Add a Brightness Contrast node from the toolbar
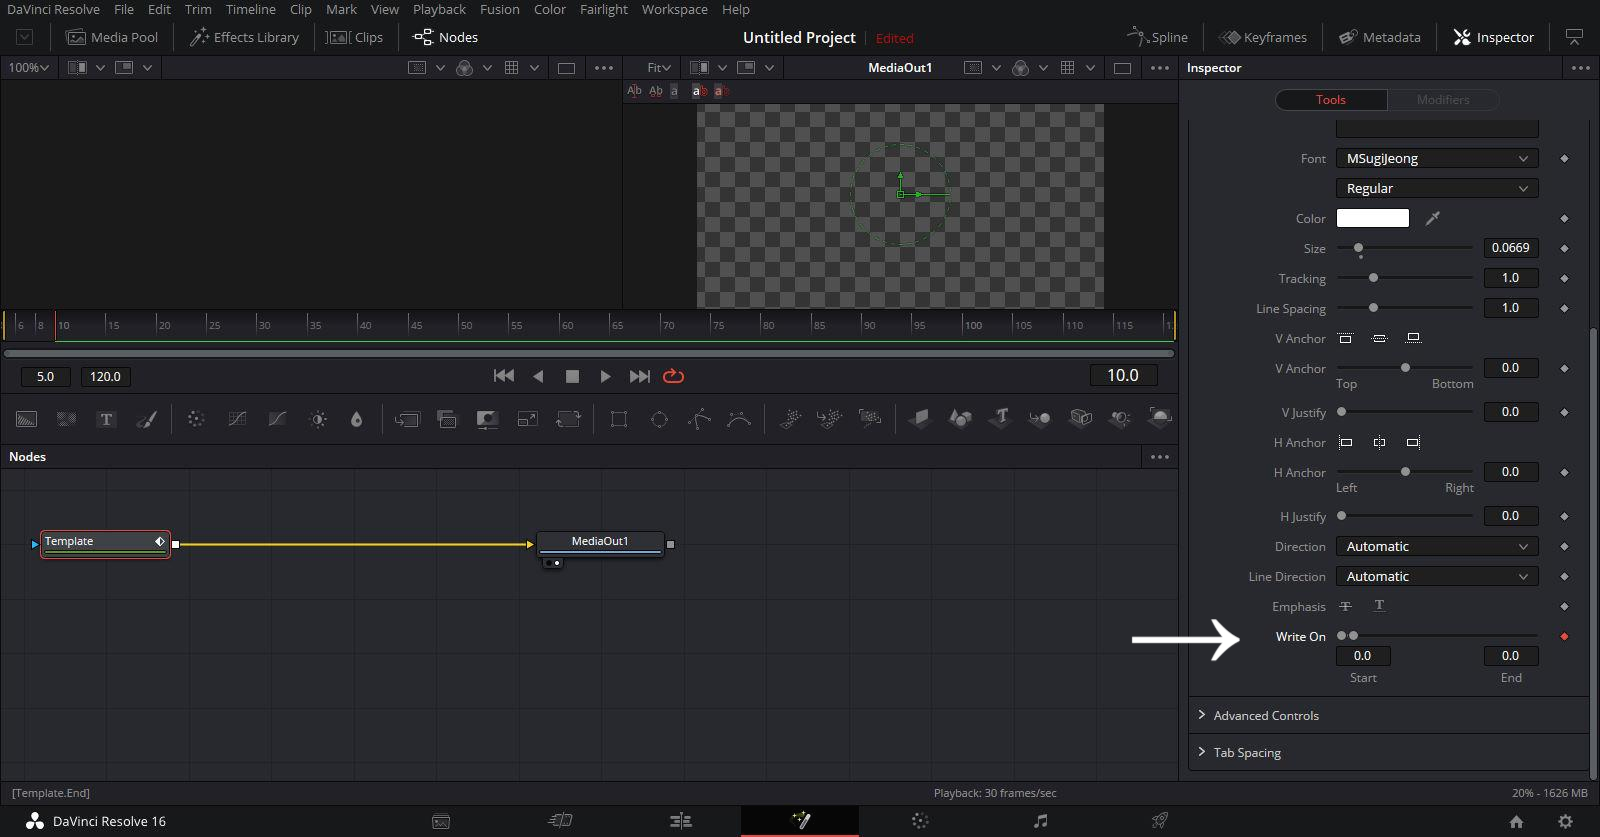1600x837 pixels. pyautogui.click(x=318, y=419)
